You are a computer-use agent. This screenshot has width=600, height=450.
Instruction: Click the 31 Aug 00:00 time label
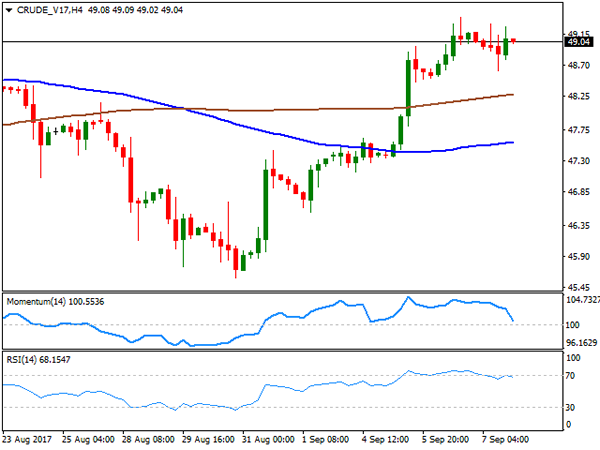pyautogui.click(x=268, y=439)
